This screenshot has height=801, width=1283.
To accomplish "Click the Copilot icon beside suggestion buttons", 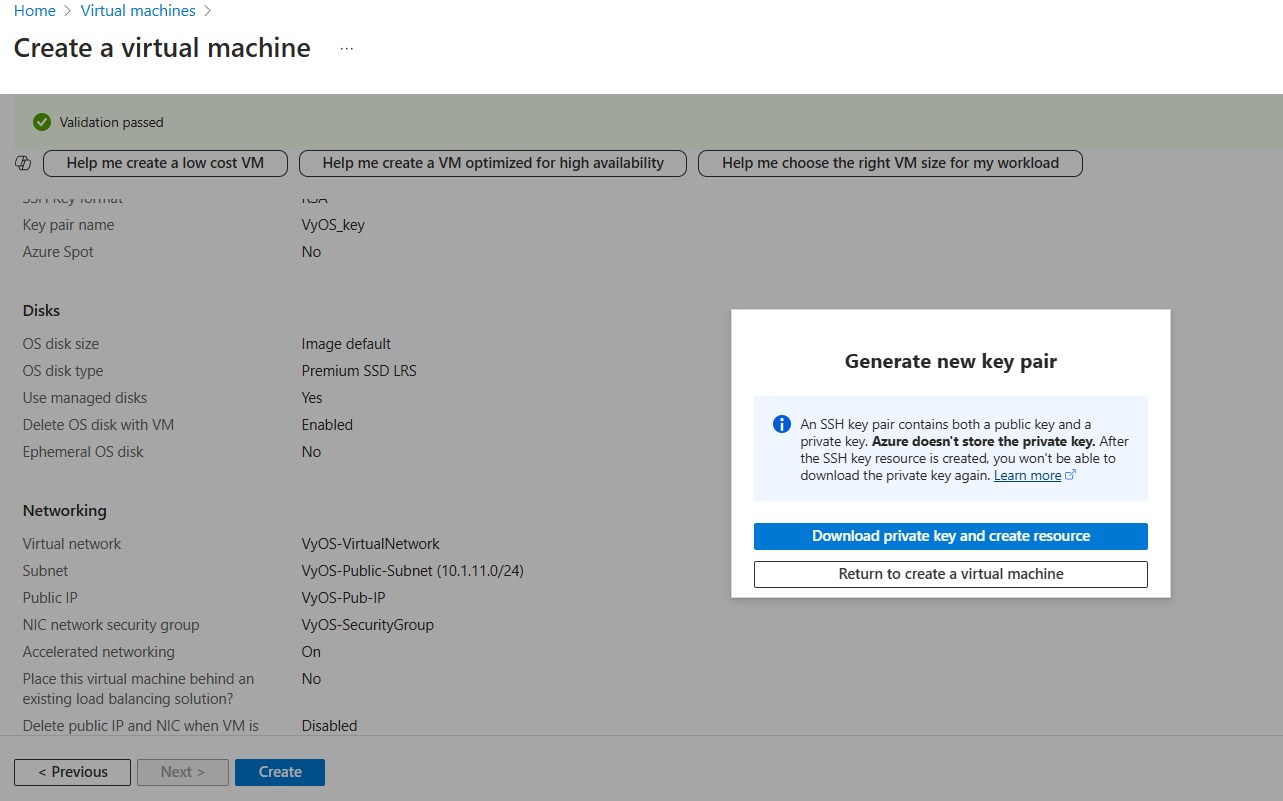I will coord(22,162).
